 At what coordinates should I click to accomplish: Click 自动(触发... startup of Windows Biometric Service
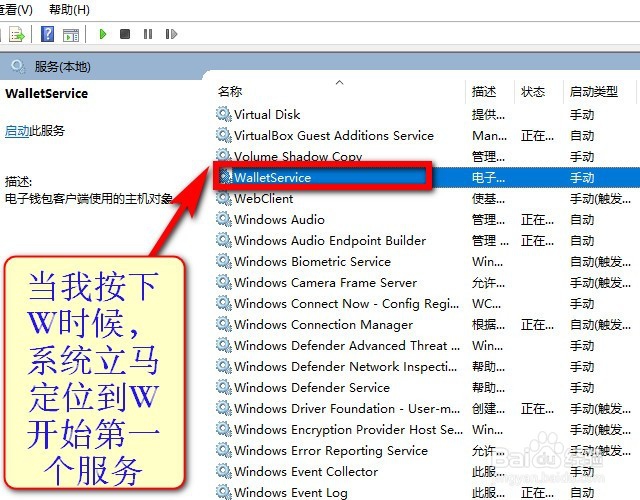[x=600, y=262]
